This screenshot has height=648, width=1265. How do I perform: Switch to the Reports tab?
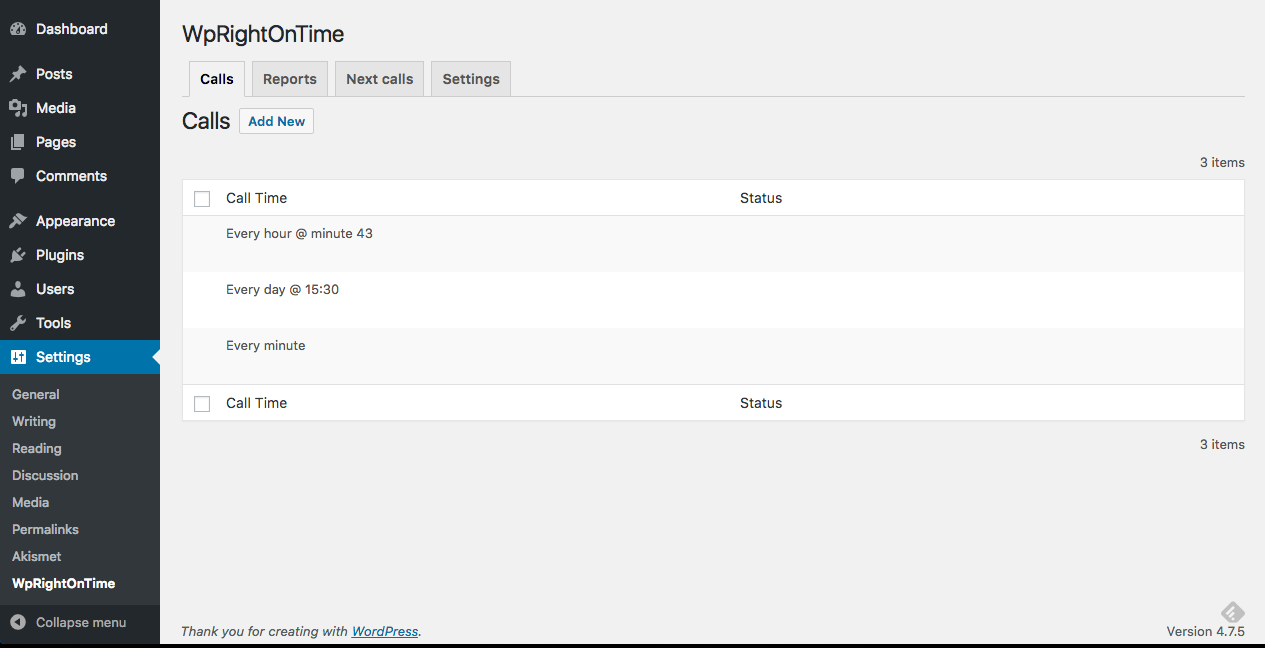(x=290, y=79)
